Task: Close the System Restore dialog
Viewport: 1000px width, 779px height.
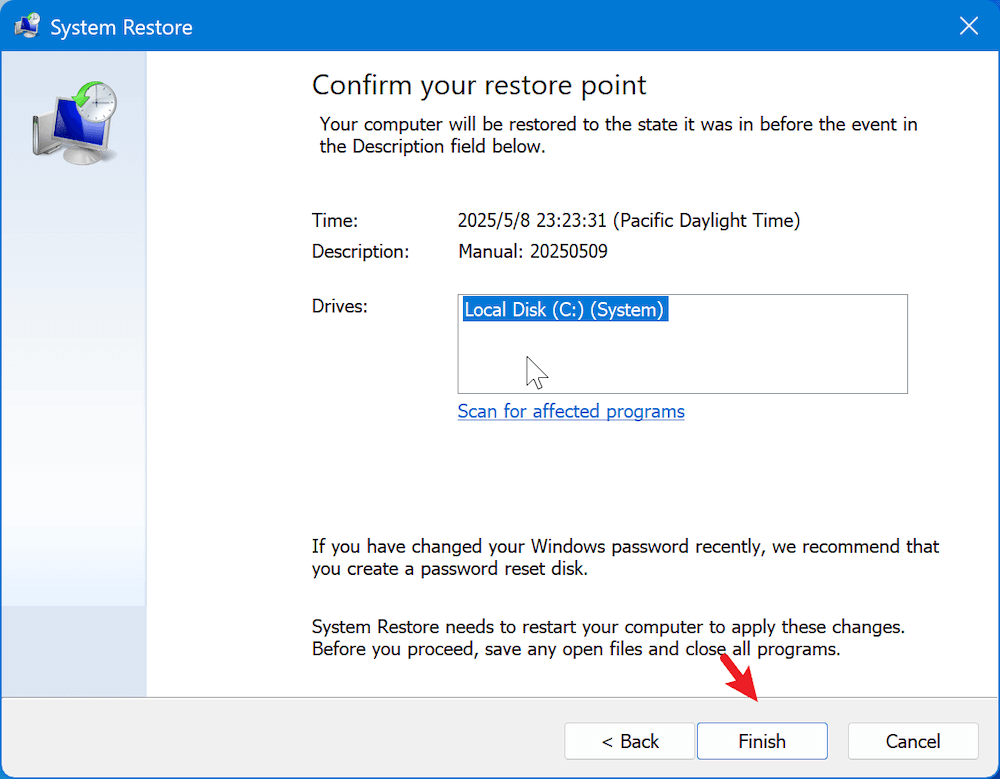Action: click(x=967, y=26)
